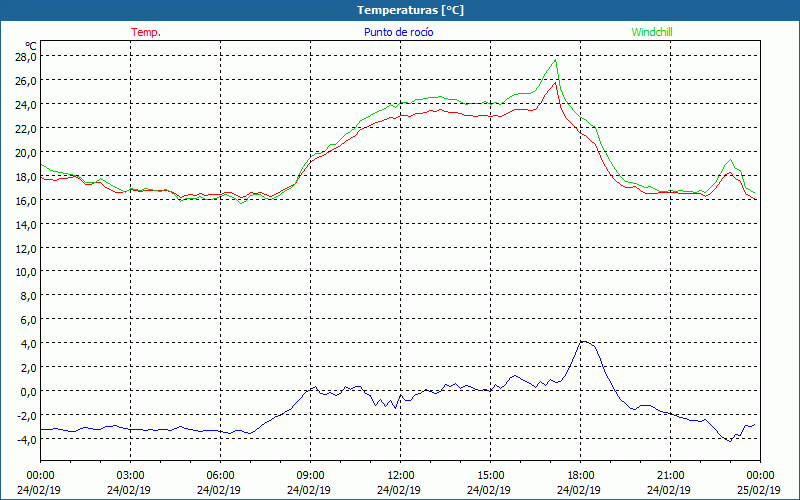Select the green 'Windchill' legend label
The image size is (800, 500).
pos(652,32)
